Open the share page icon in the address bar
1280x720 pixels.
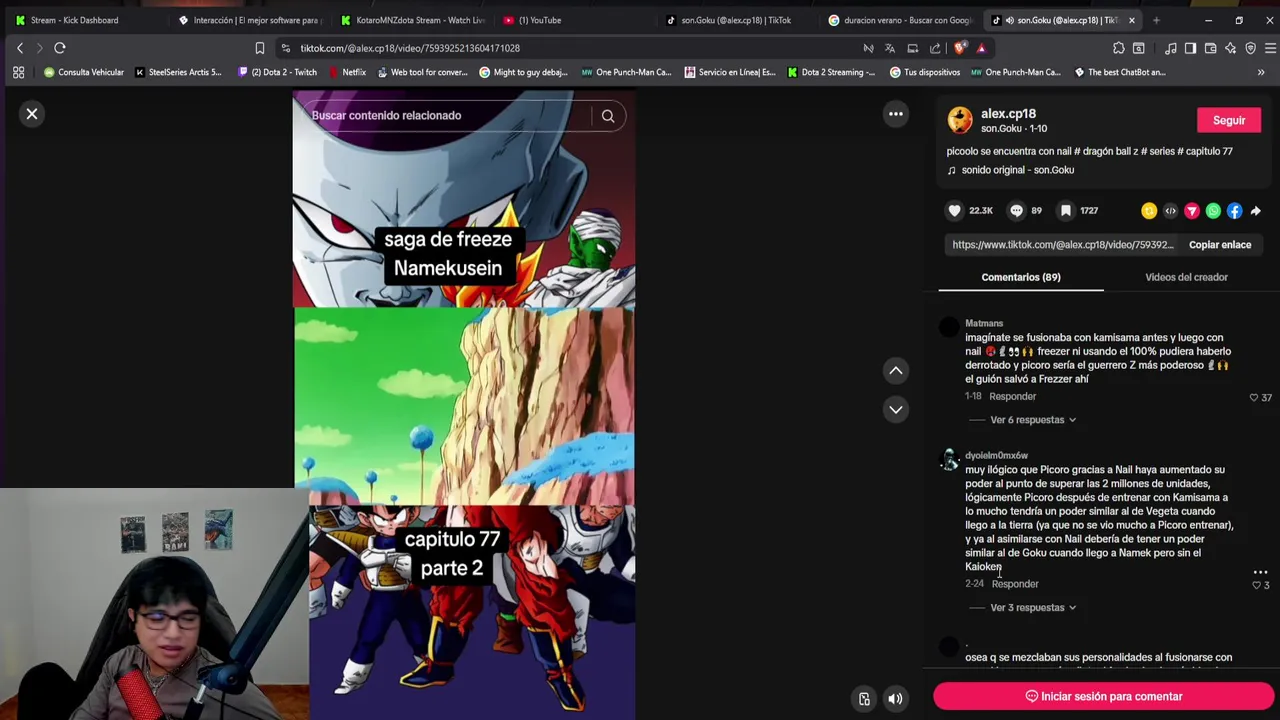tap(935, 48)
